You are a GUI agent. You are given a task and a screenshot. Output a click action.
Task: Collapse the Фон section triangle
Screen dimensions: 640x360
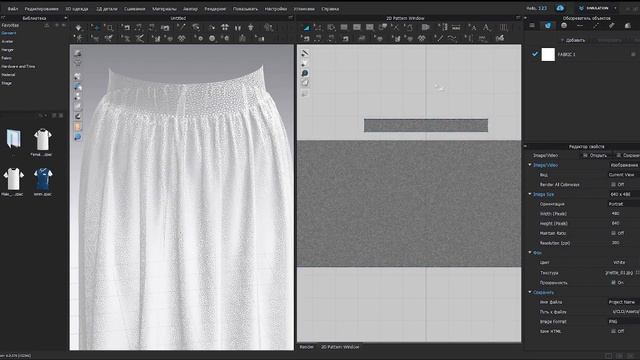coord(530,253)
